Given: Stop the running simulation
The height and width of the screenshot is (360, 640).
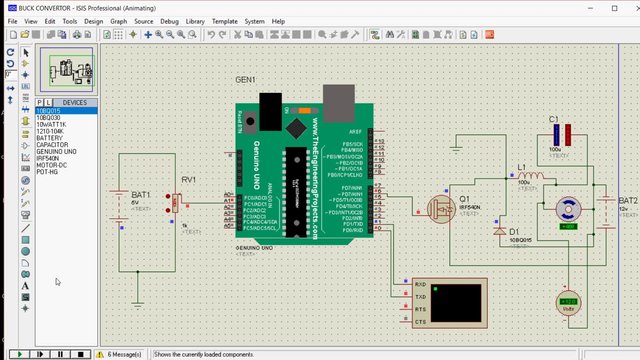Looking at the screenshot, I should [x=80, y=354].
